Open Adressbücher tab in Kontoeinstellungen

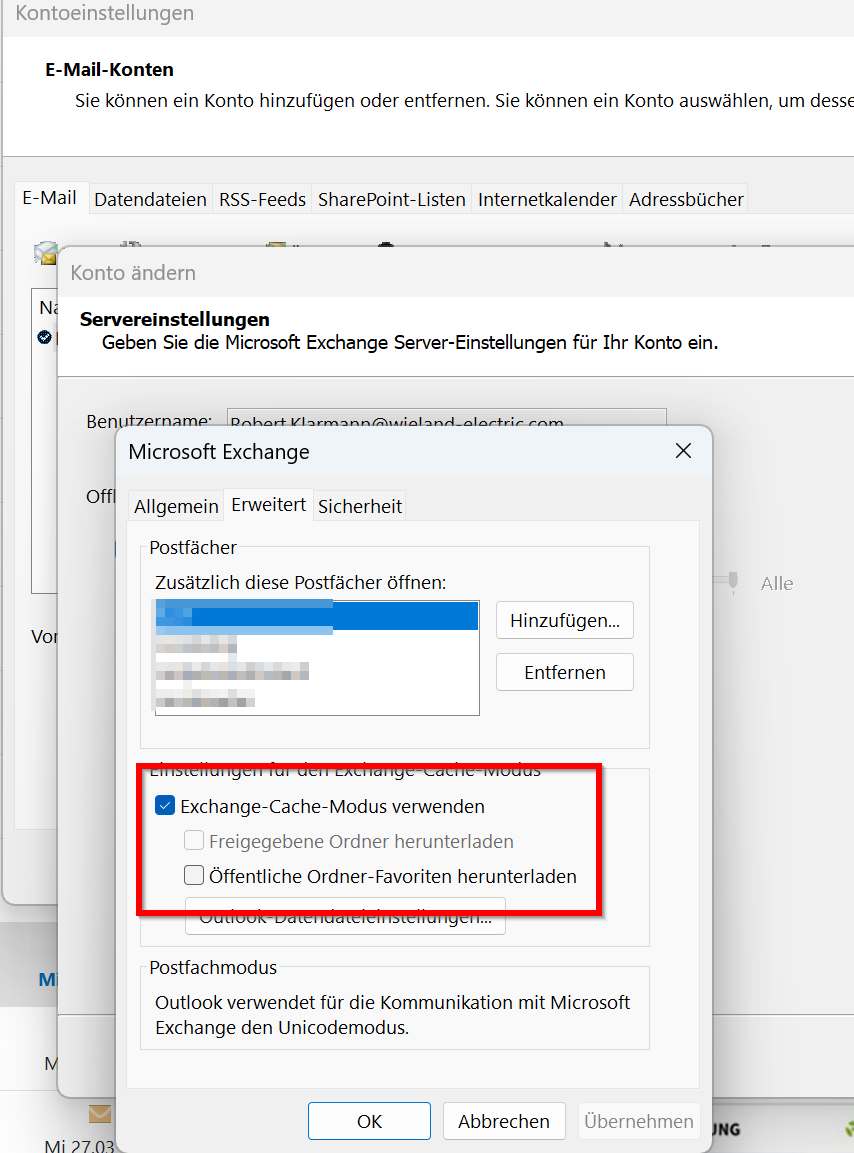coord(686,199)
